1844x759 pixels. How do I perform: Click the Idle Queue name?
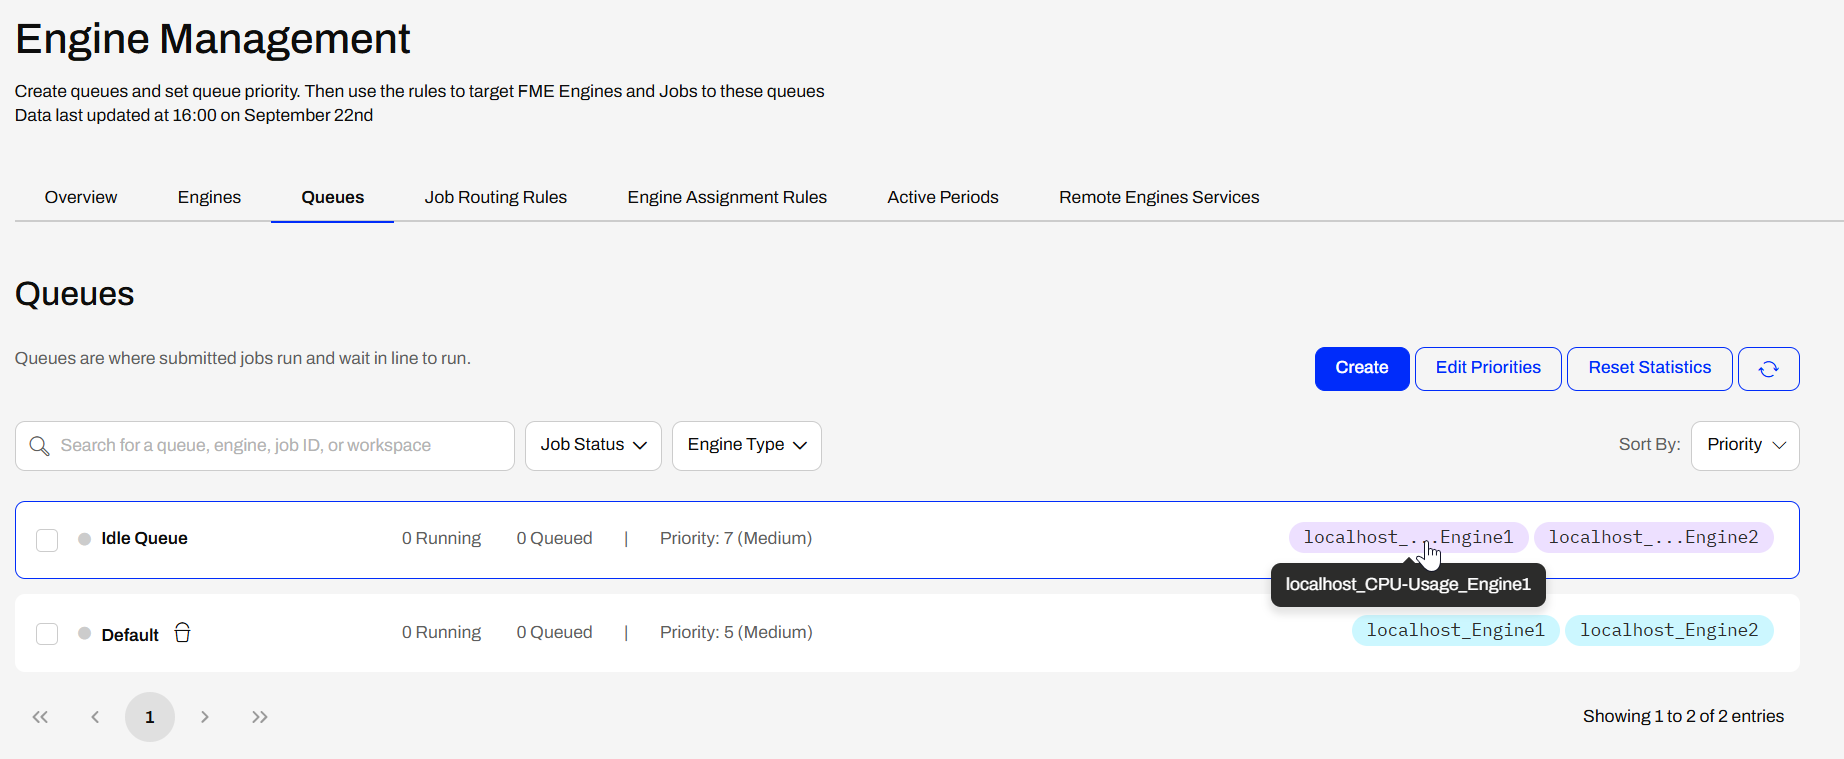point(145,539)
